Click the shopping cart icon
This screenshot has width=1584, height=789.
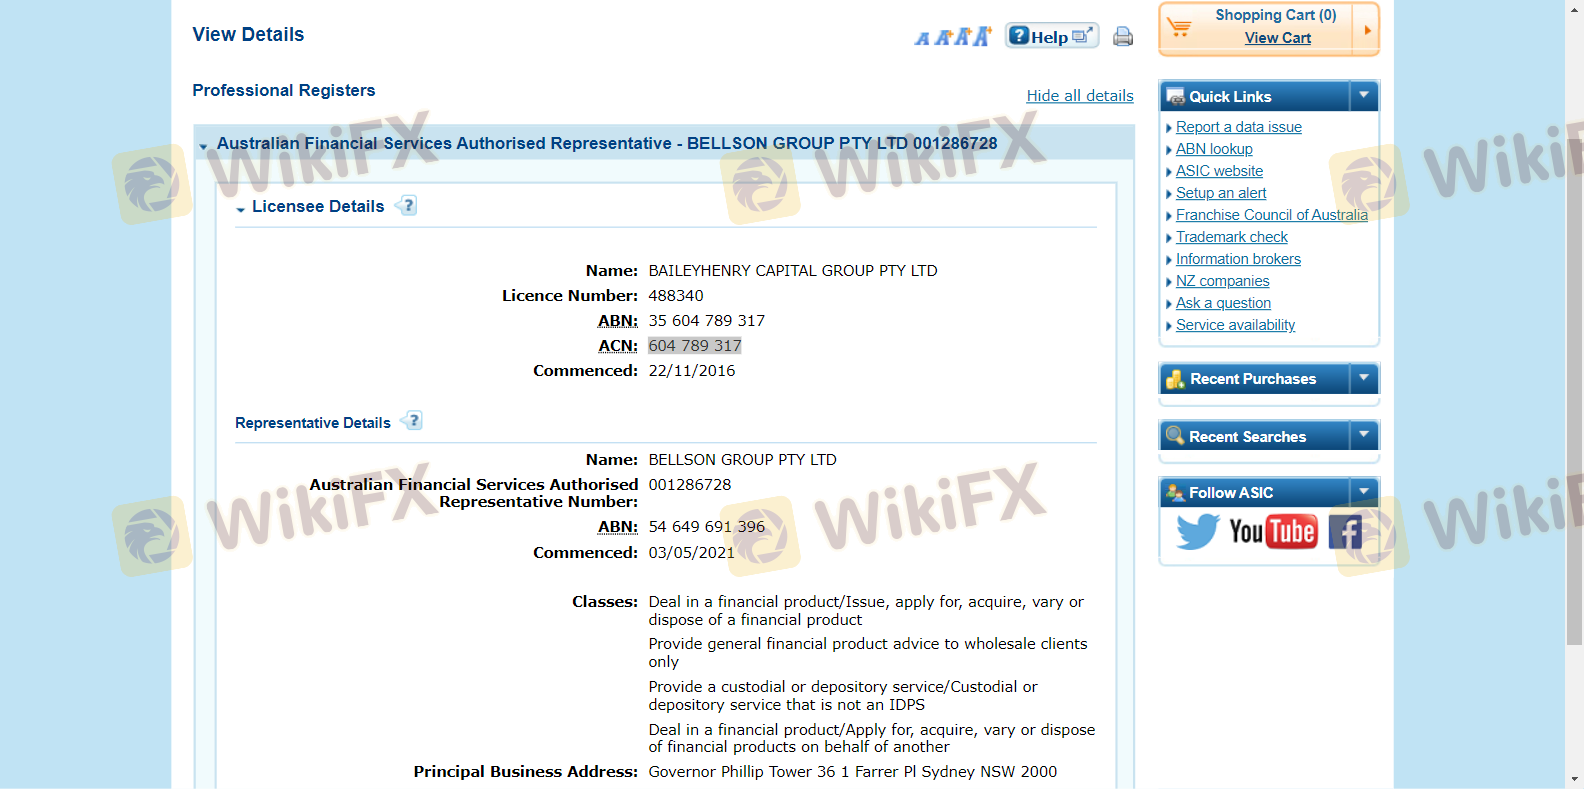pyautogui.click(x=1180, y=27)
